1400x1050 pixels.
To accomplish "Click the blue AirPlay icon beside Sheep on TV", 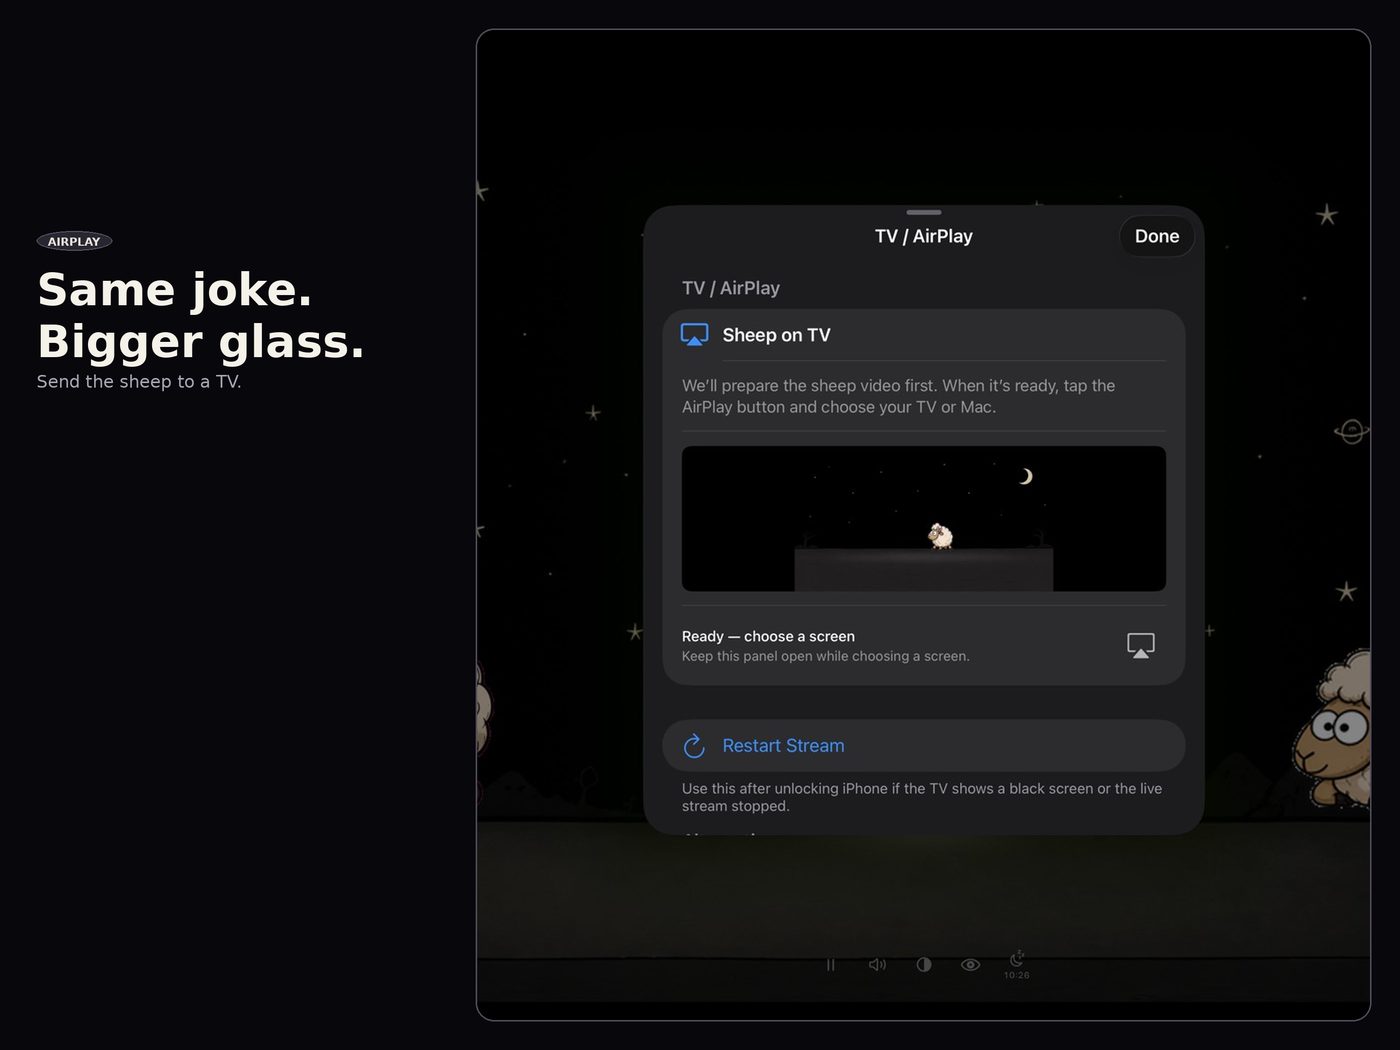I will tap(694, 335).
